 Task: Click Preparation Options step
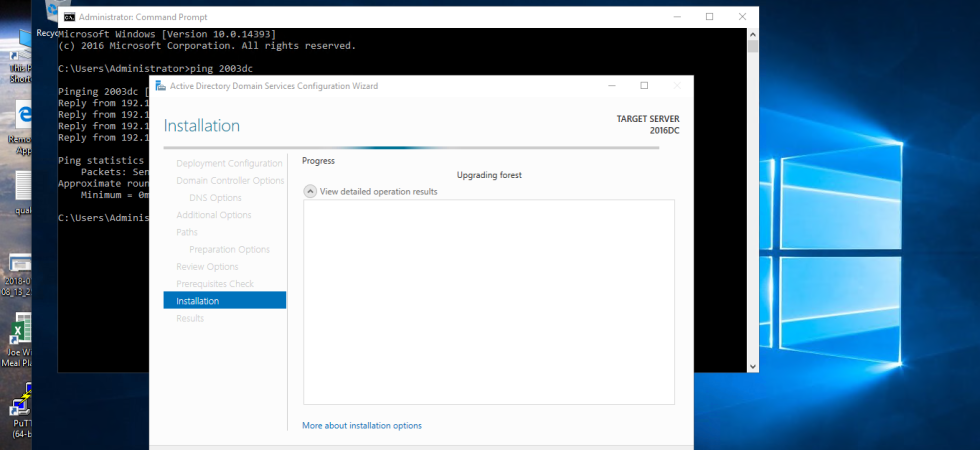click(x=229, y=249)
